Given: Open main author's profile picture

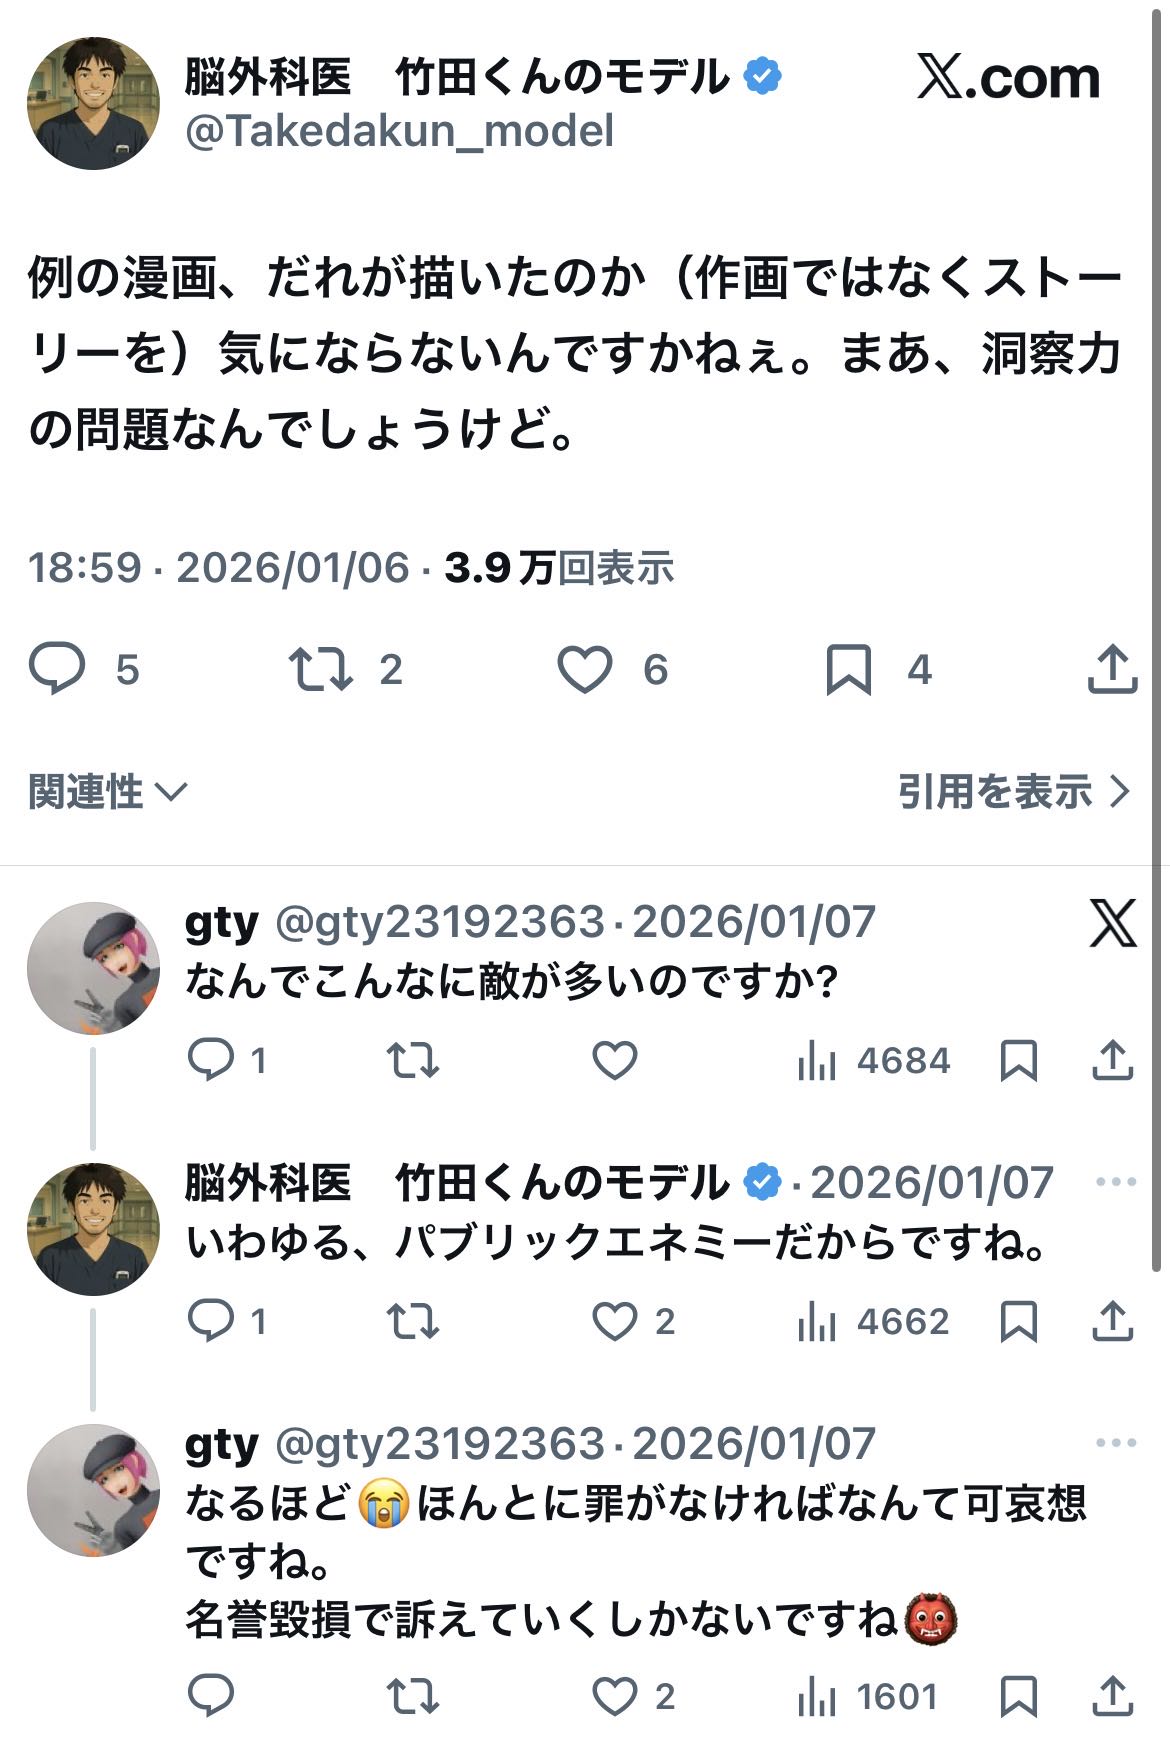Looking at the screenshot, I should pos(93,103).
